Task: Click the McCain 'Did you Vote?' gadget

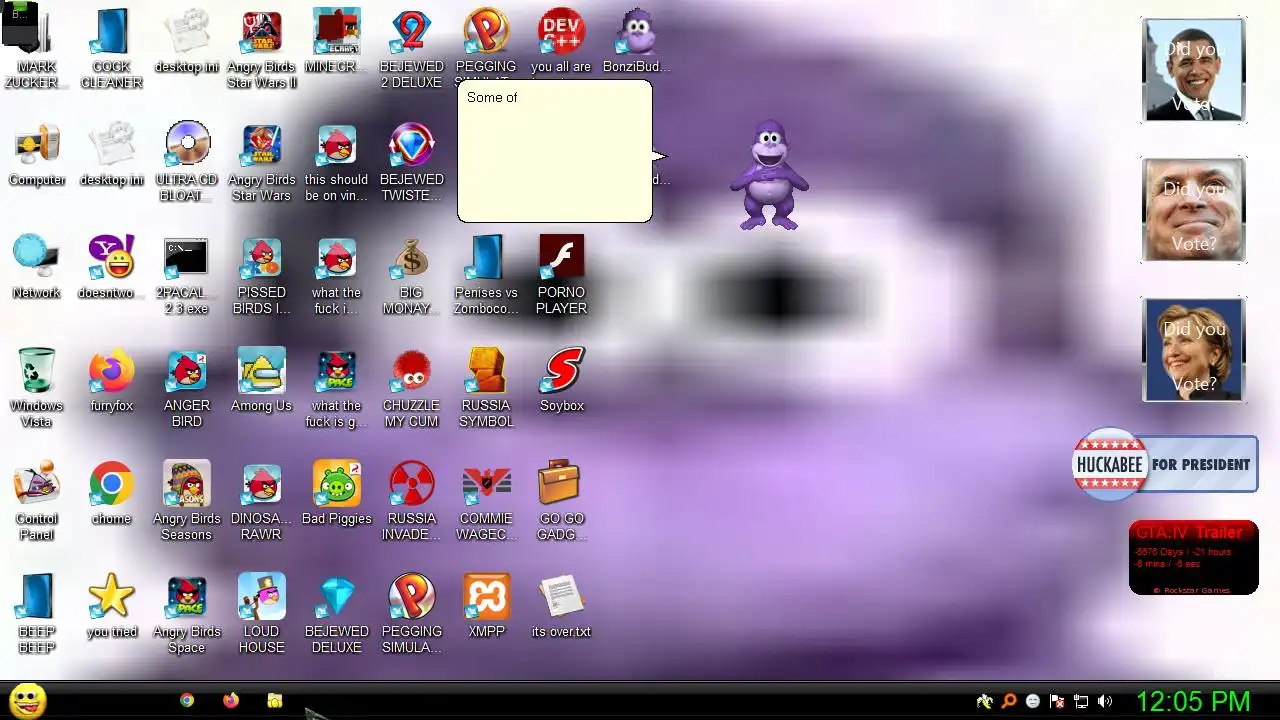Action: pyautogui.click(x=1193, y=210)
